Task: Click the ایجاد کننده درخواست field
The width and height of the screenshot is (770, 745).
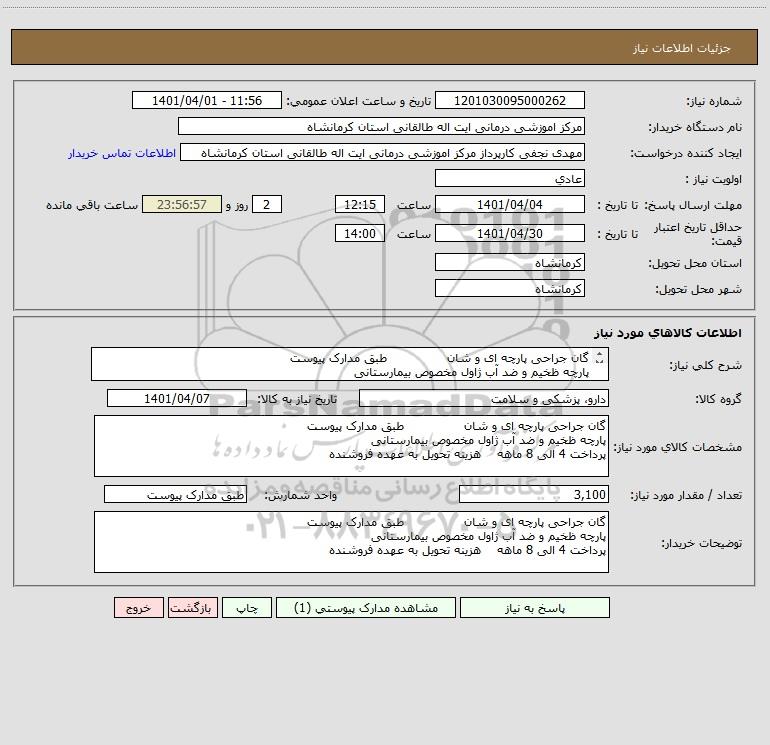Action: 383,152
